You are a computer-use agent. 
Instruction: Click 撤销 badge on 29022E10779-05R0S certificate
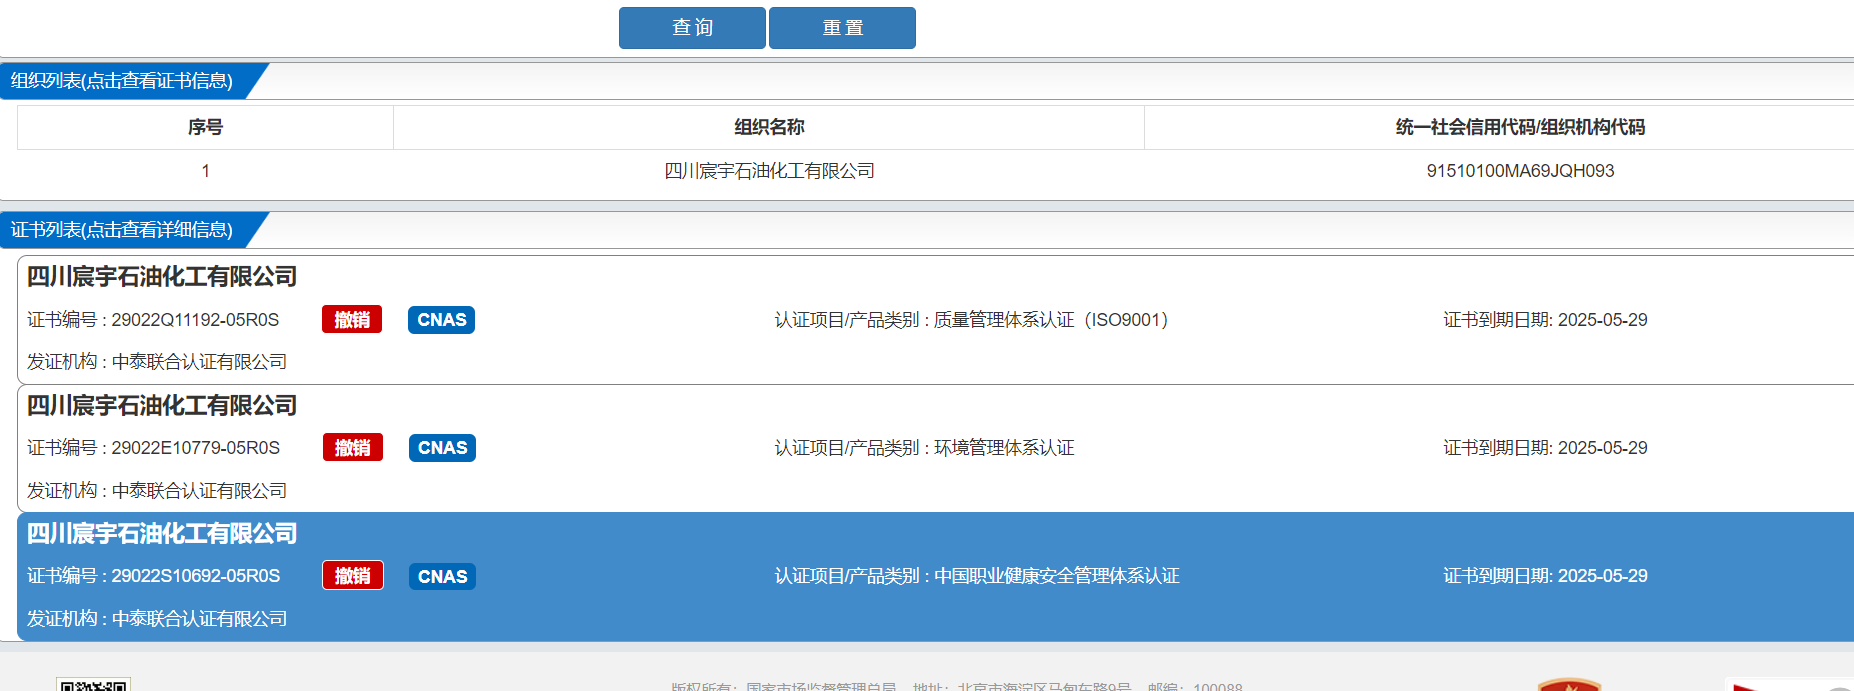click(353, 448)
